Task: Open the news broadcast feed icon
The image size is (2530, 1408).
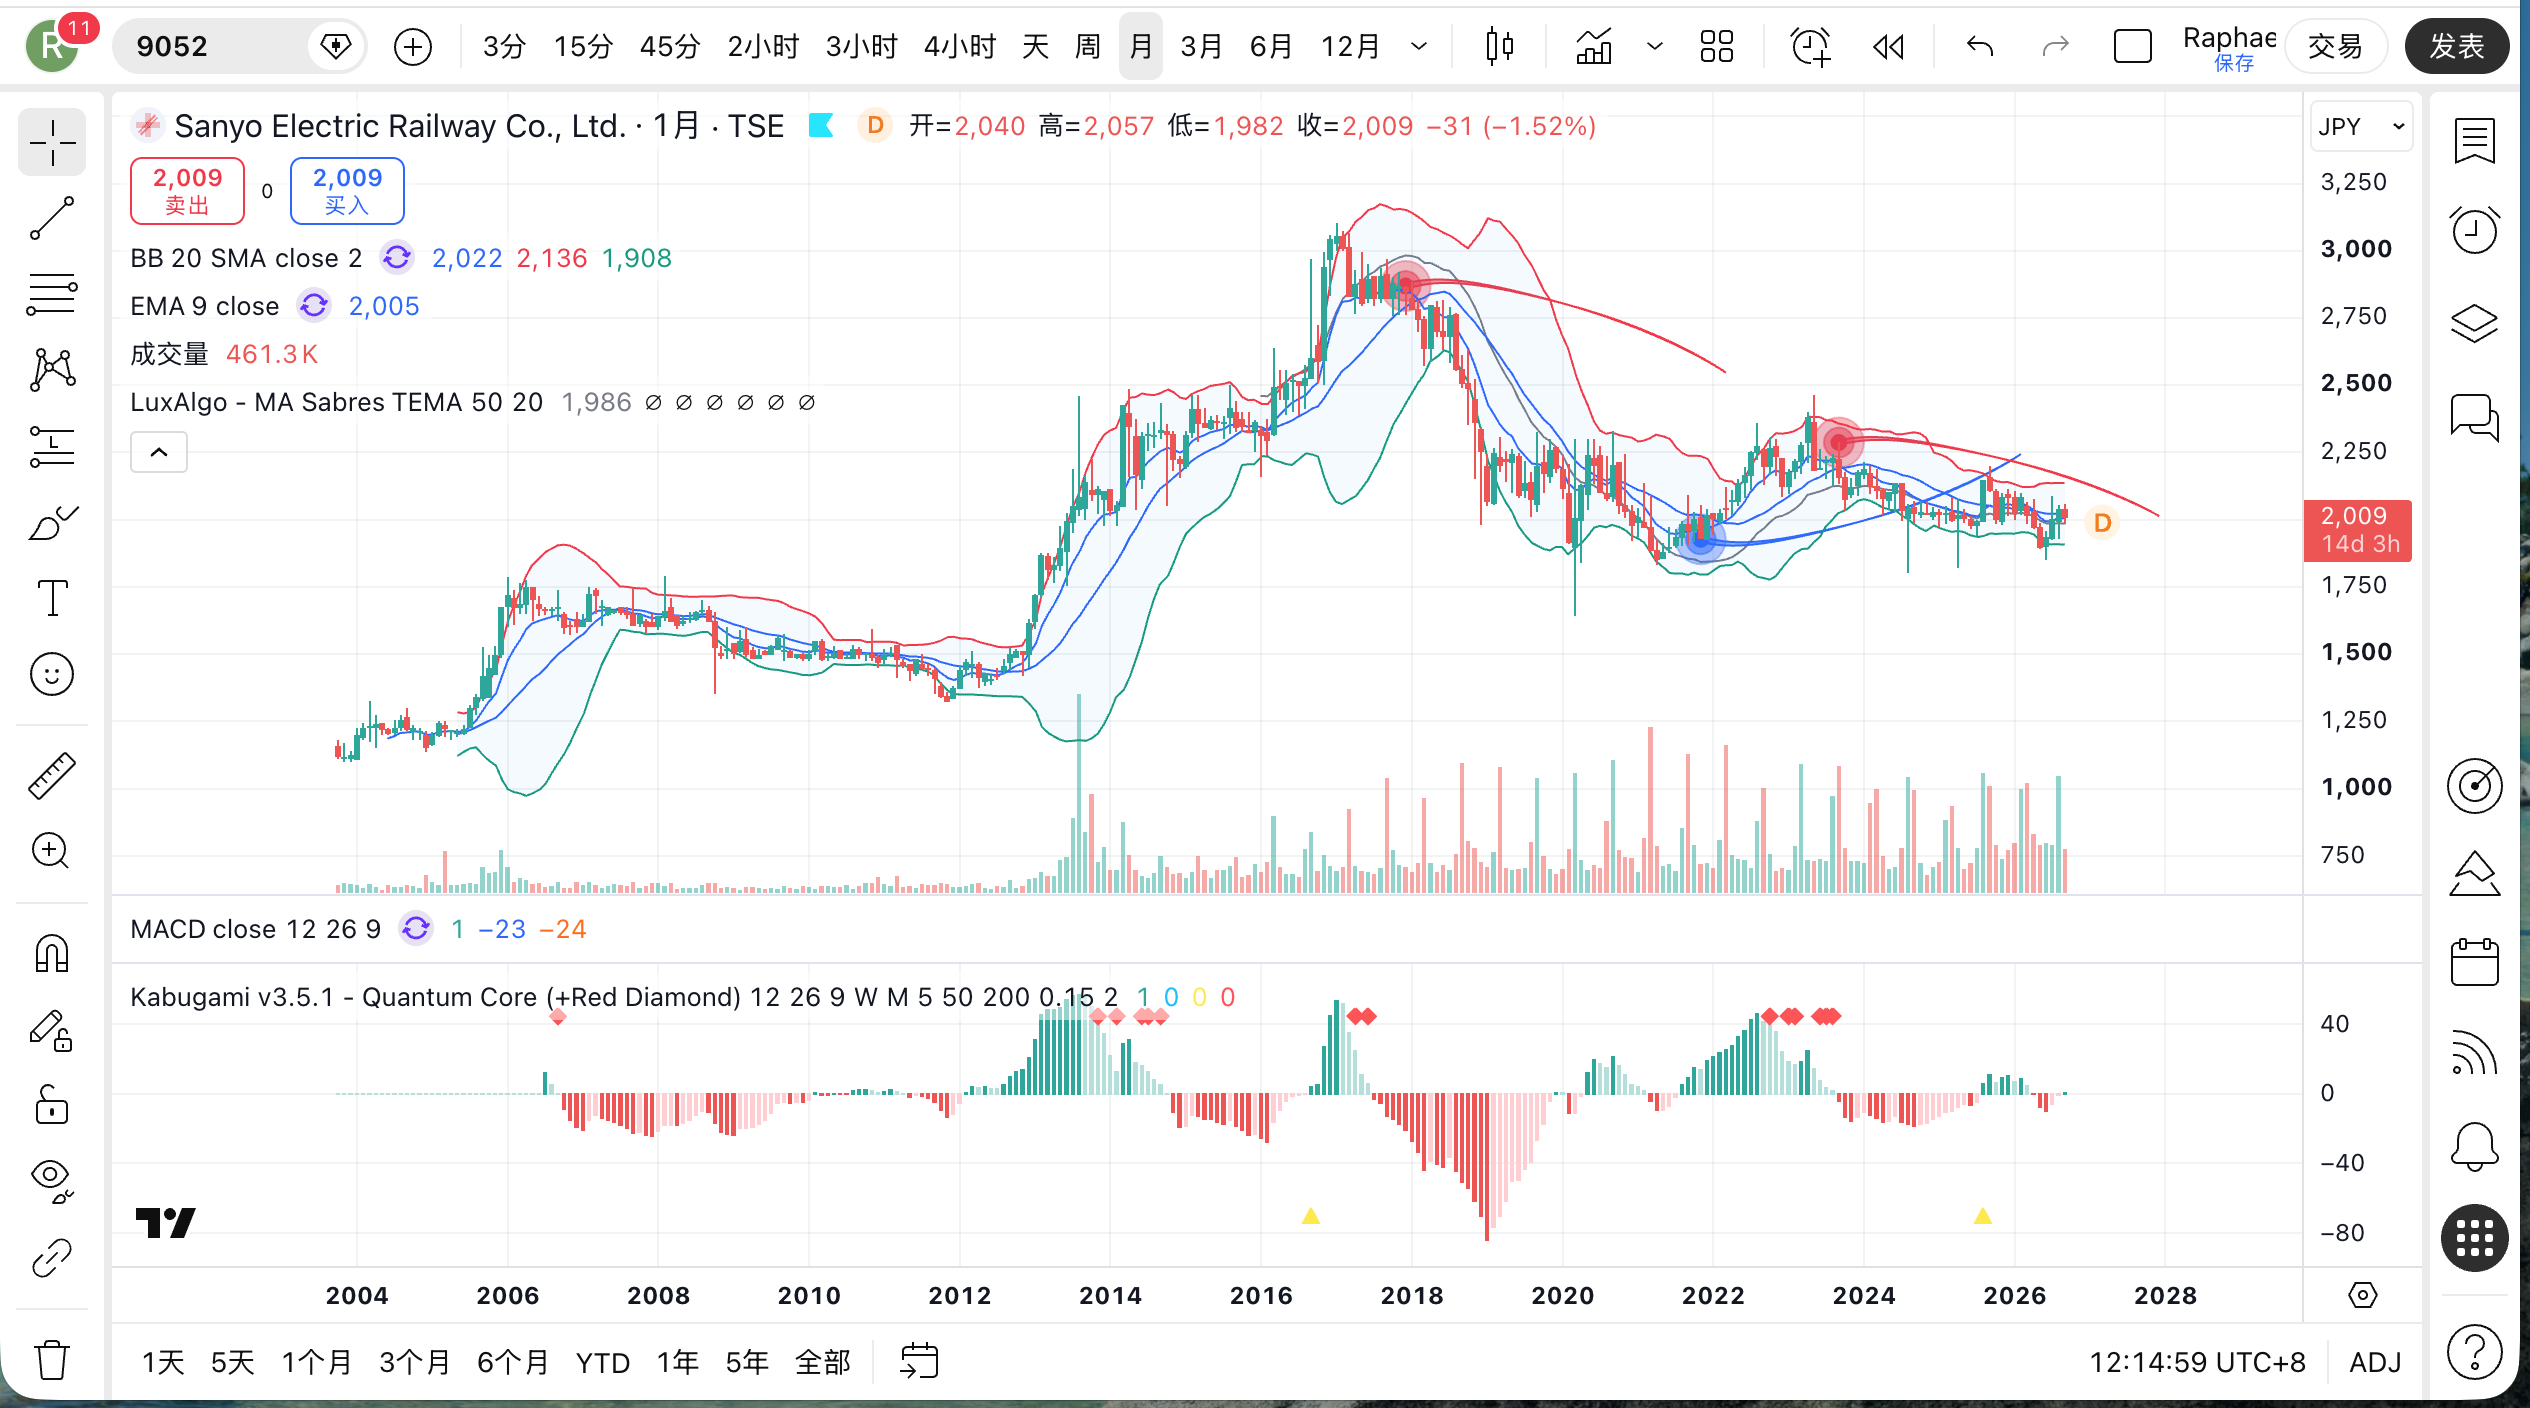Action: [2474, 1054]
